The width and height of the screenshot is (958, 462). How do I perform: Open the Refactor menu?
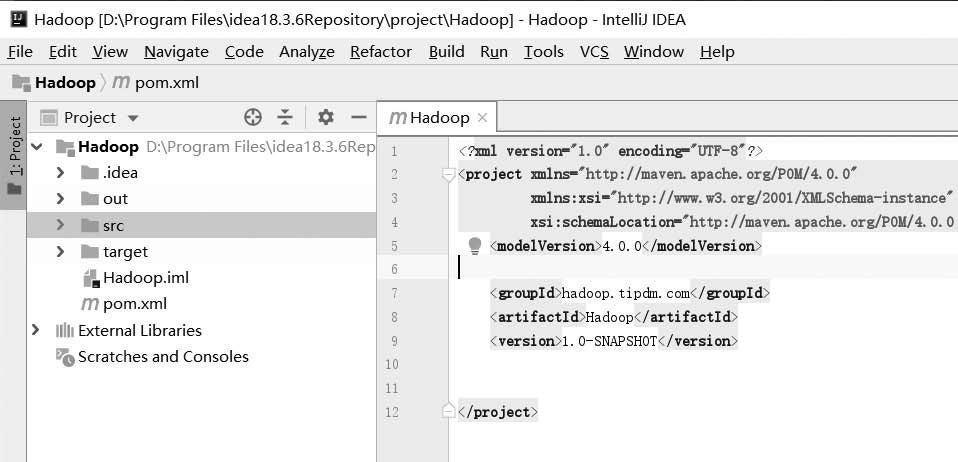tap(381, 52)
